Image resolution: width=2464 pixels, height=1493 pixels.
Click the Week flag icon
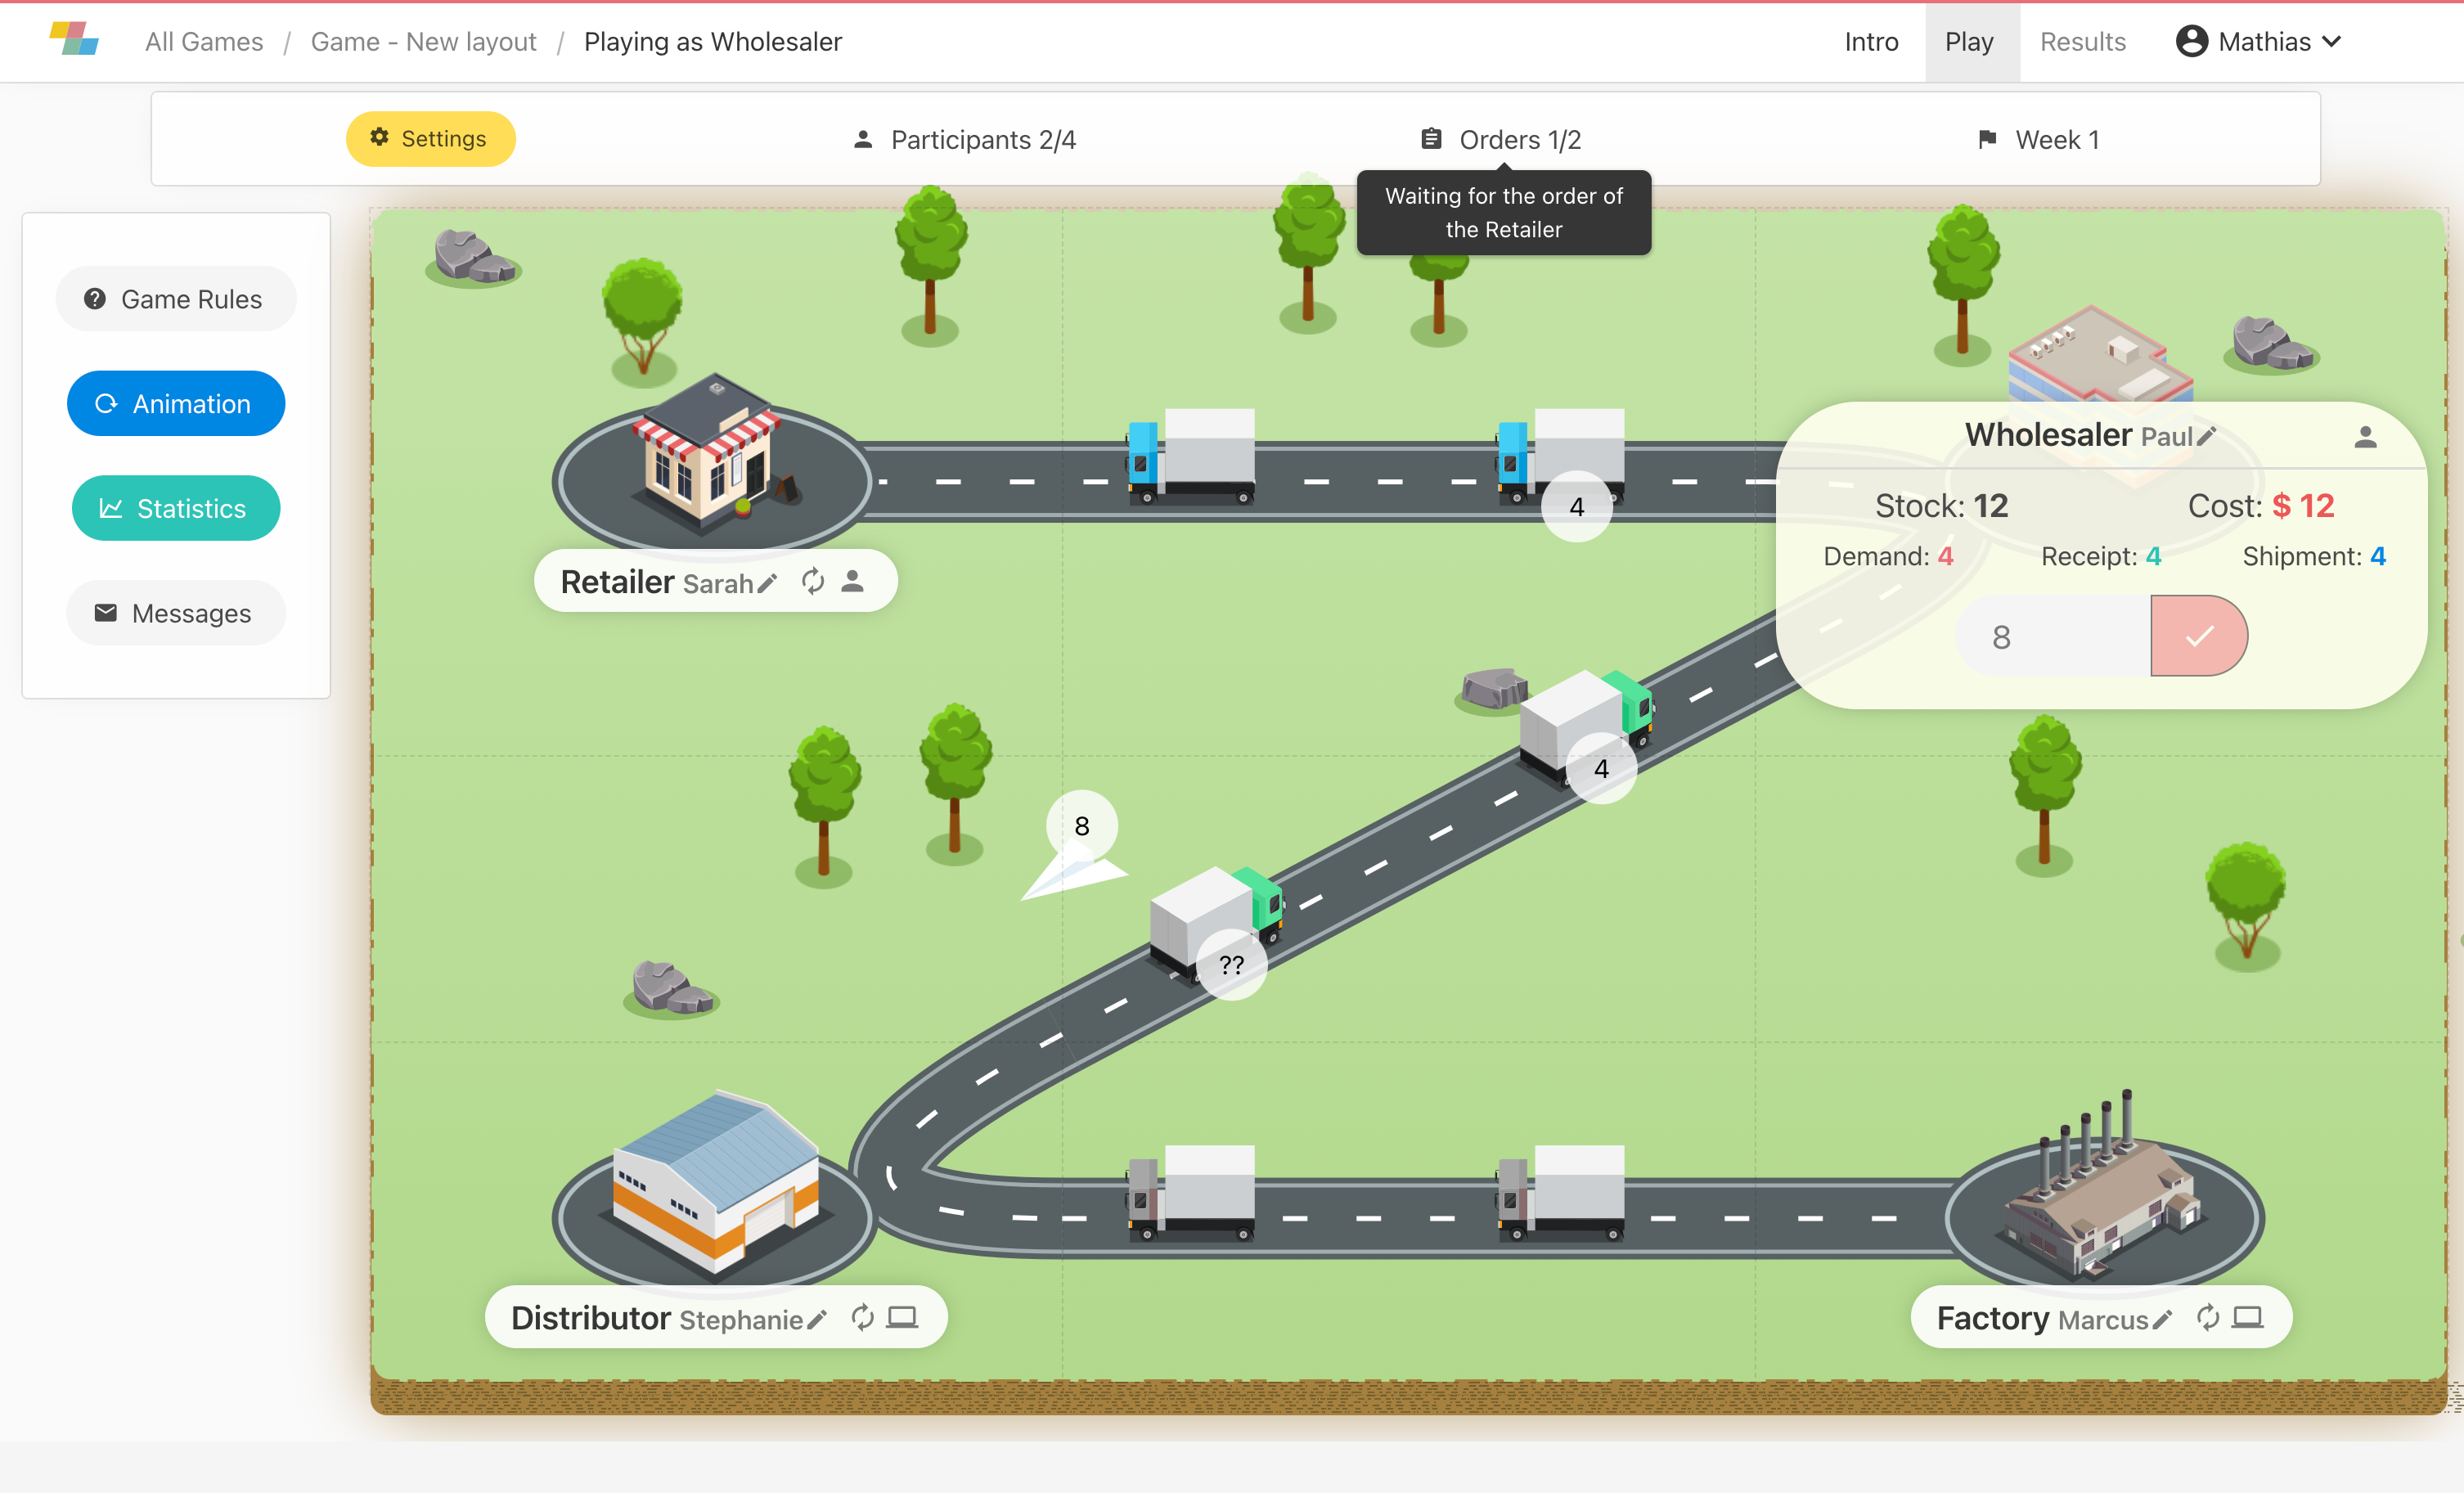1987,139
